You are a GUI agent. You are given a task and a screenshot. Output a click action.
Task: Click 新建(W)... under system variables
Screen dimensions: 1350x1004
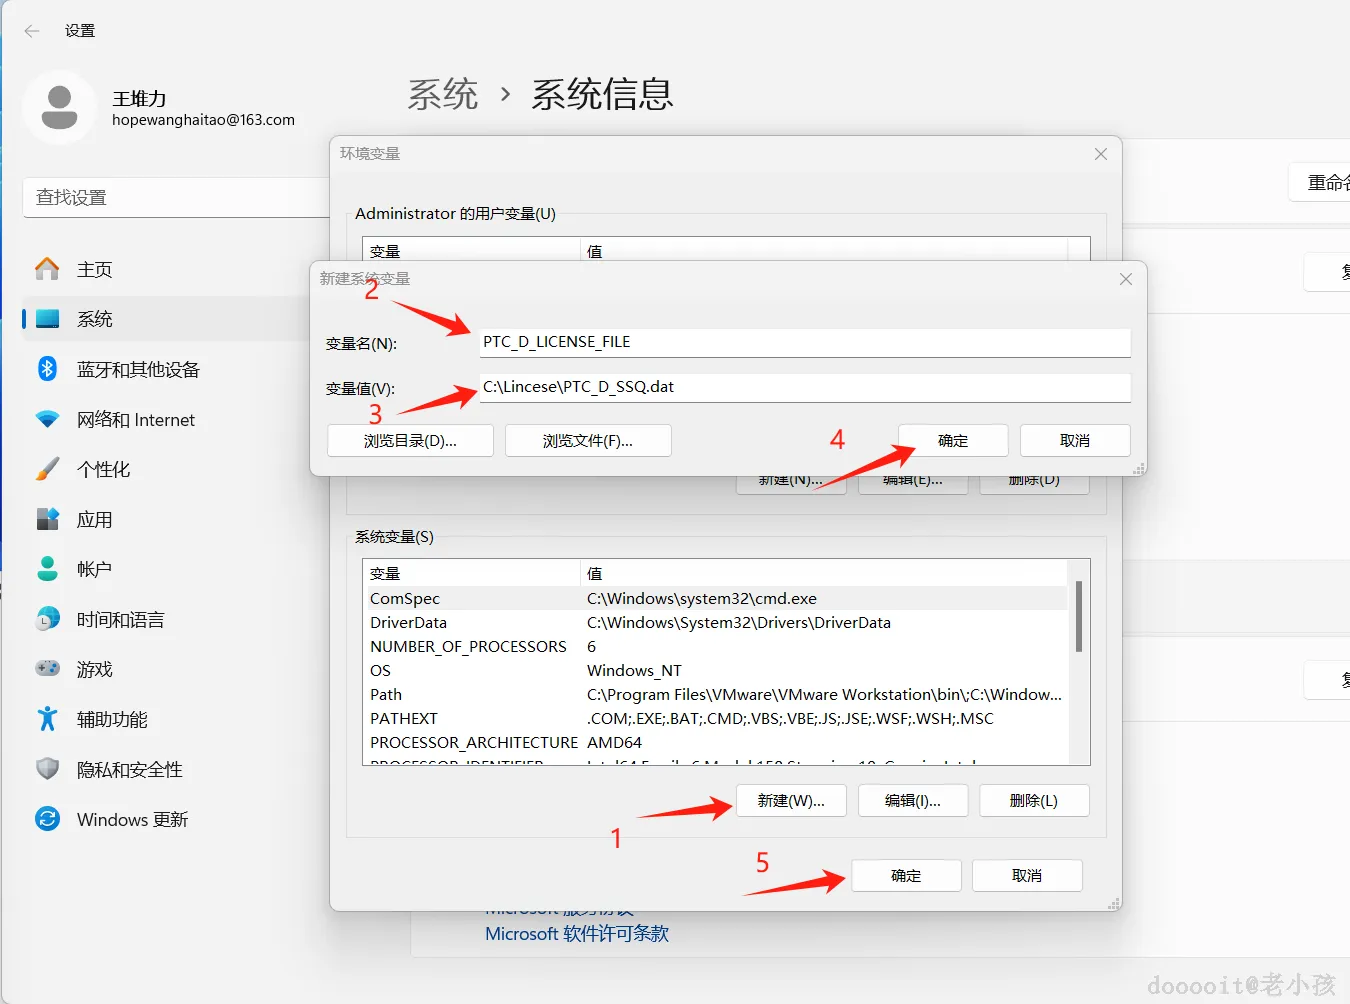pyautogui.click(x=791, y=801)
